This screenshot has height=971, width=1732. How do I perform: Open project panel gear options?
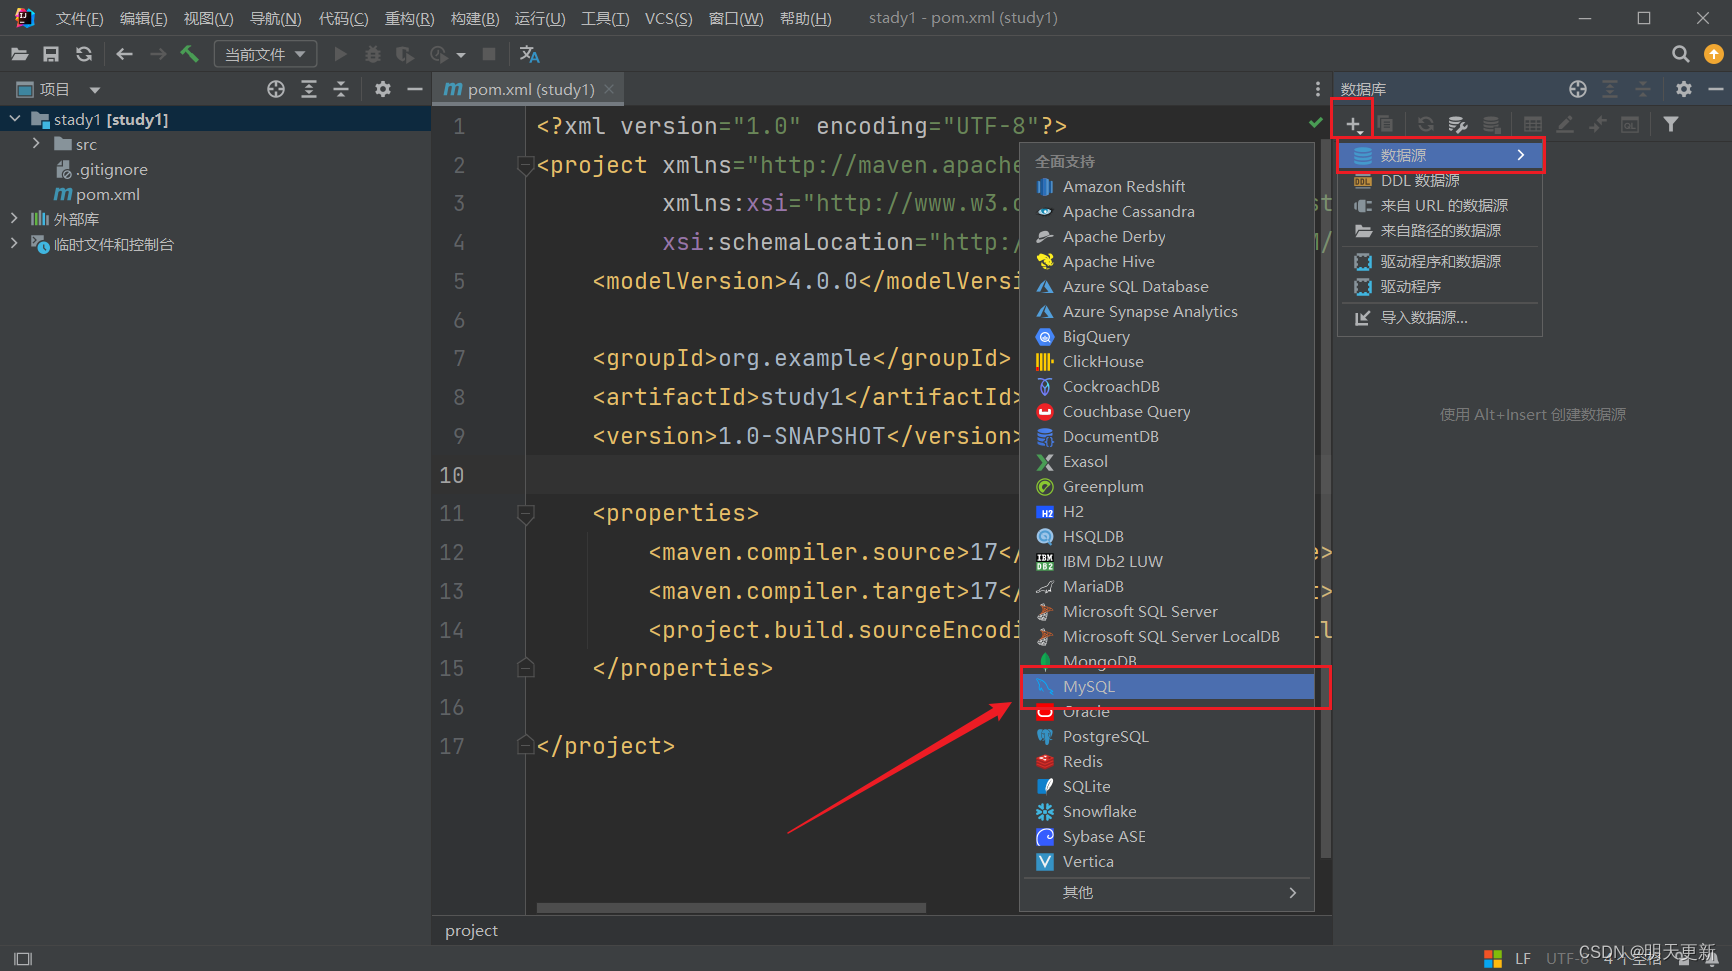(x=383, y=89)
